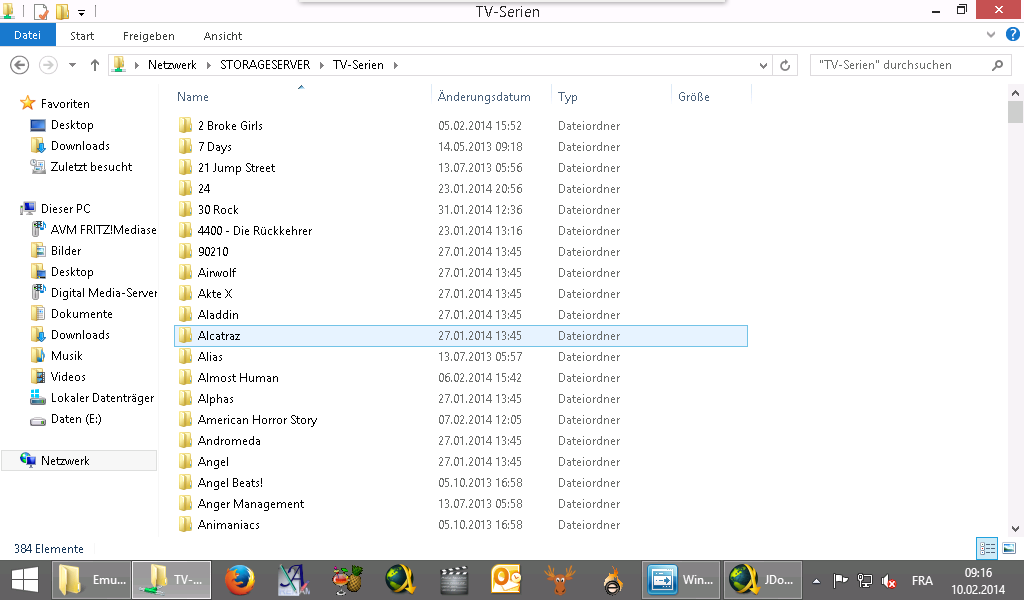Viewport: 1024px width, 600px height.
Task: Open the Start ribbon tab
Action: pyautogui.click(x=82, y=36)
